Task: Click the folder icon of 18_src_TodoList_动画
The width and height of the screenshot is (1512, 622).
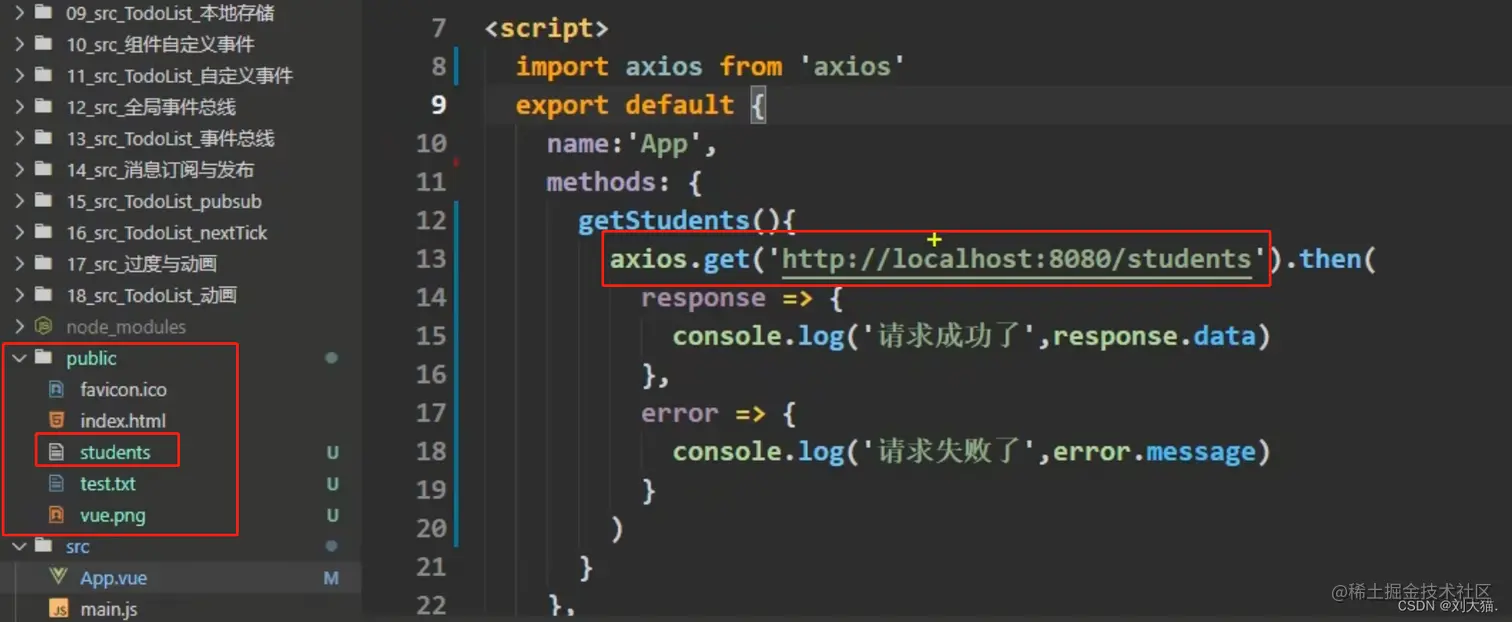Action: [43, 295]
